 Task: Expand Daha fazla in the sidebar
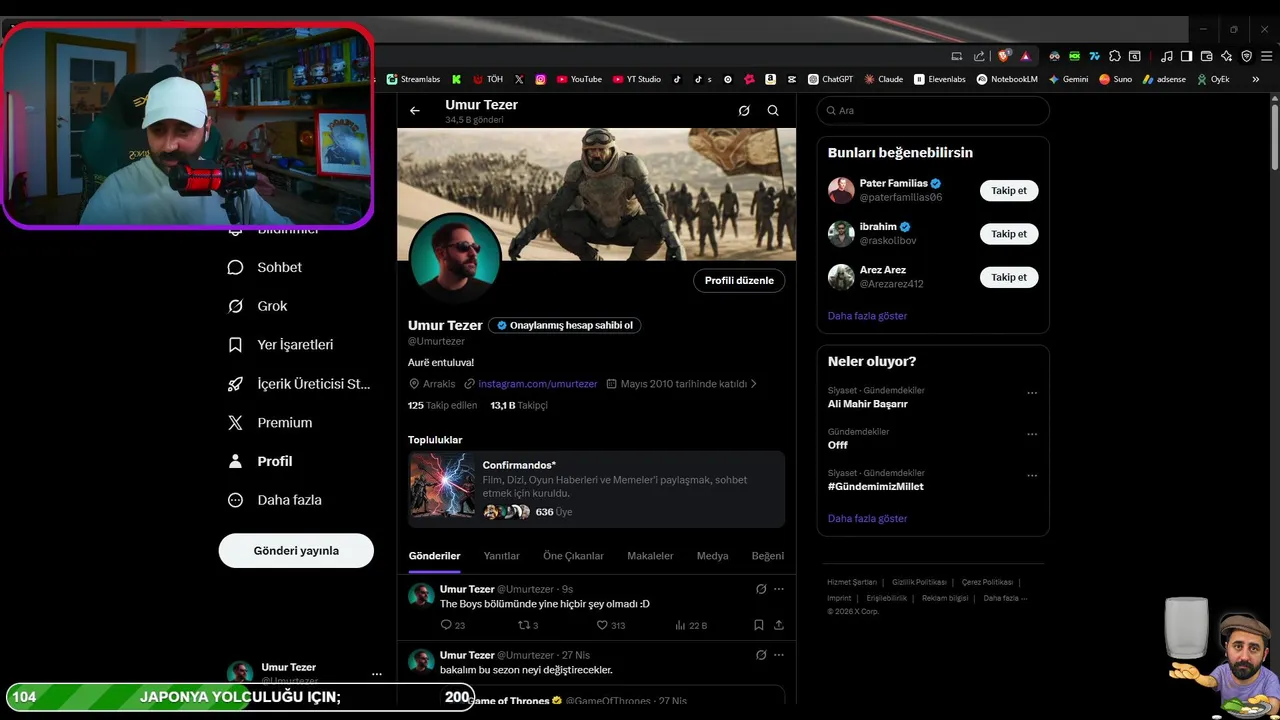coord(274,500)
